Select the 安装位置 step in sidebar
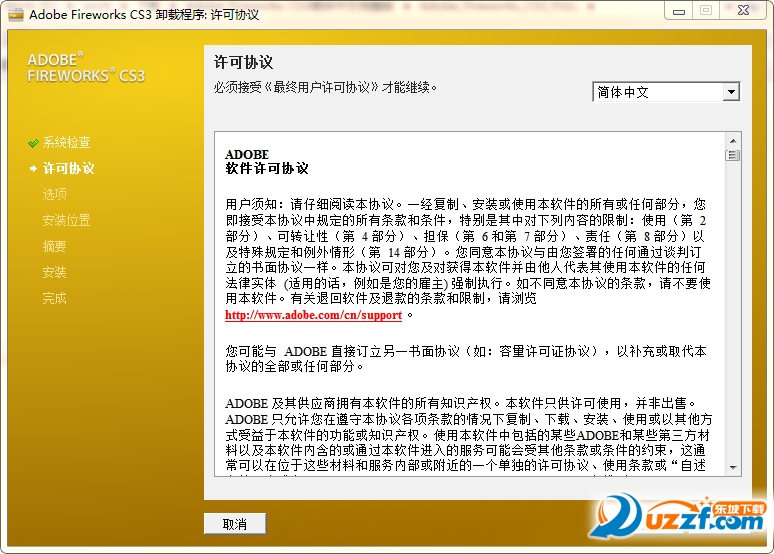The image size is (774, 554). pyautogui.click(x=67, y=220)
